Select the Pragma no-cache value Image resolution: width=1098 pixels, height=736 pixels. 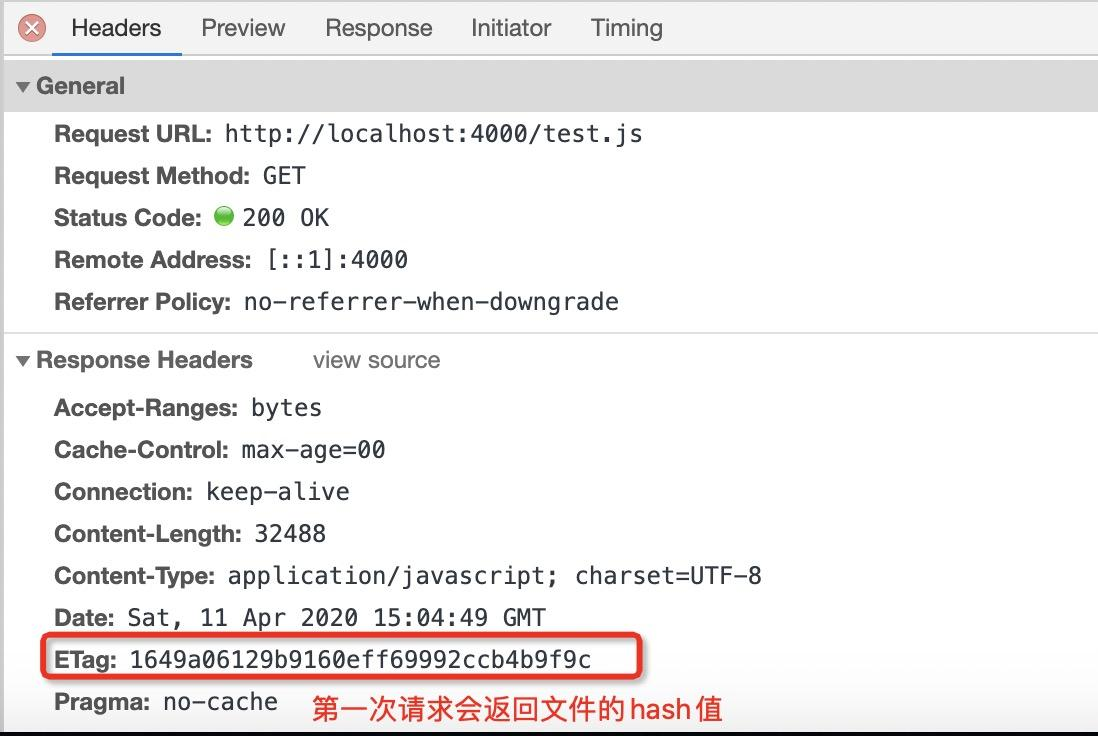coord(221,702)
